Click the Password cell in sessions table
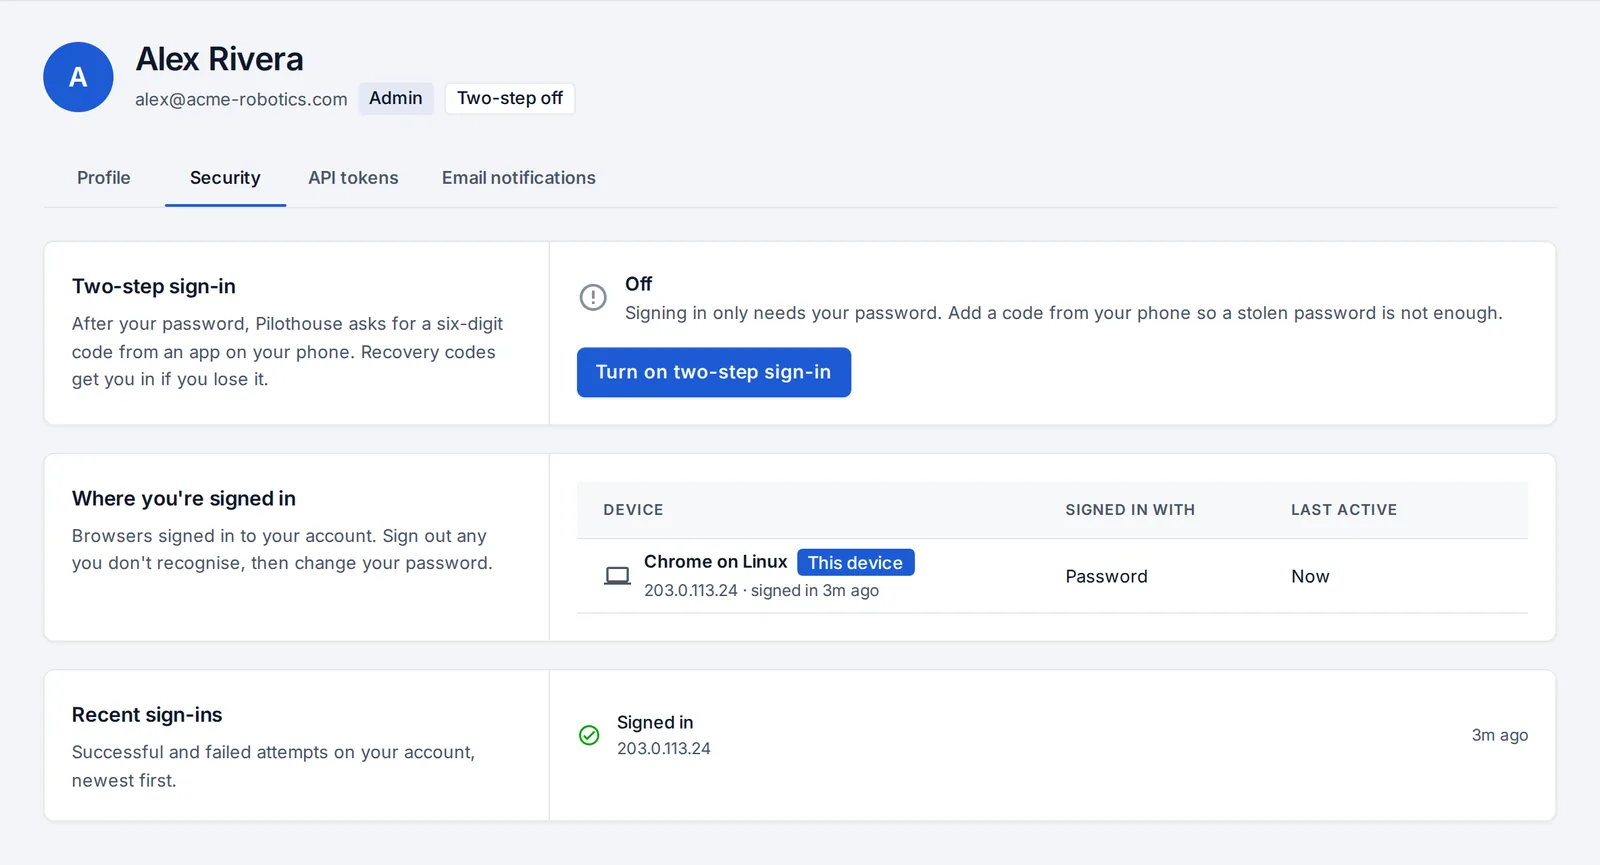Image resolution: width=1600 pixels, height=865 pixels. point(1107,576)
